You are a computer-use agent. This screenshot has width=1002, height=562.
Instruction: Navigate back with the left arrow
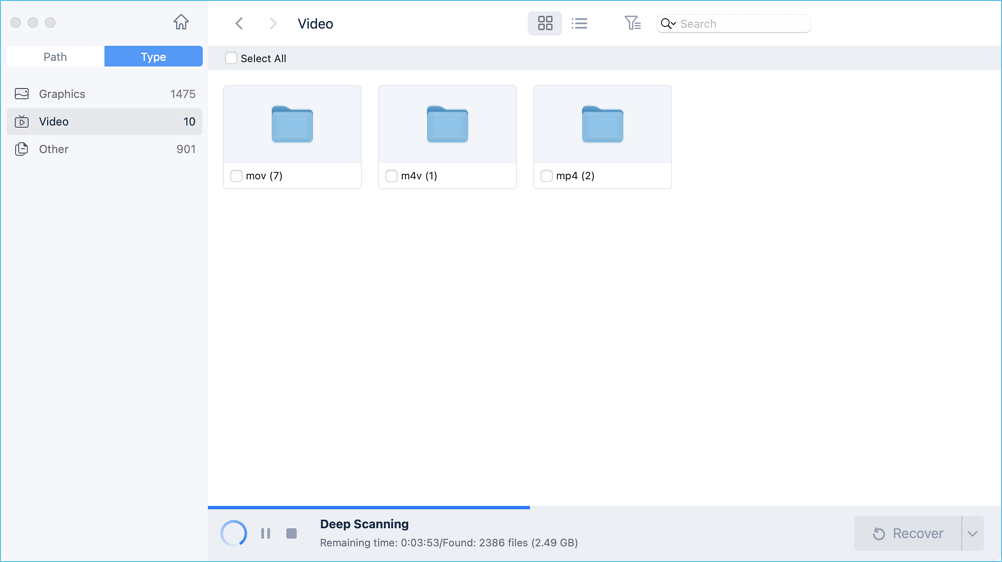pos(239,24)
